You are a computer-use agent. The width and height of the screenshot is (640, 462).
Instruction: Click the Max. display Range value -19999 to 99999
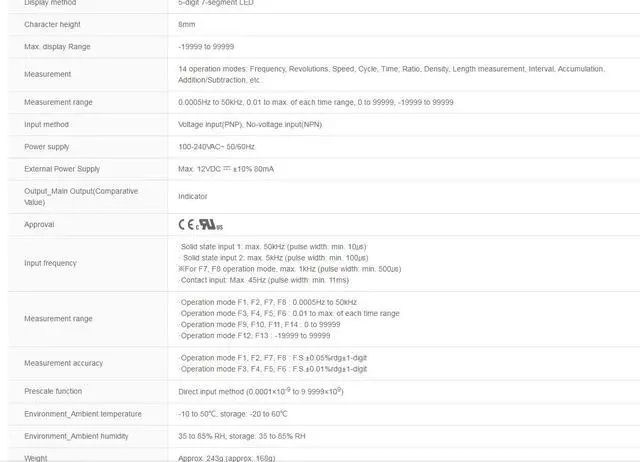pos(206,47)
